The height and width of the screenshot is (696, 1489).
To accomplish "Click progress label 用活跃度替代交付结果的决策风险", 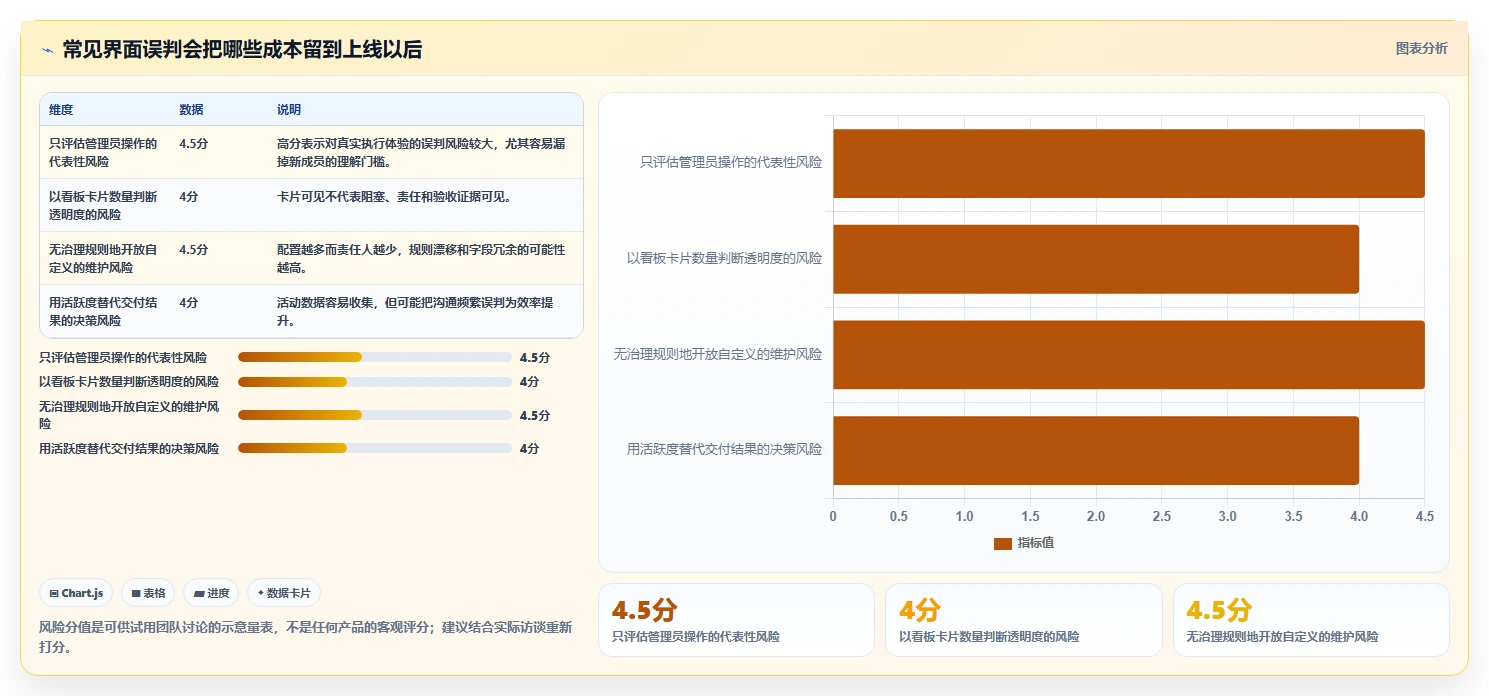I will click(129, 448).
